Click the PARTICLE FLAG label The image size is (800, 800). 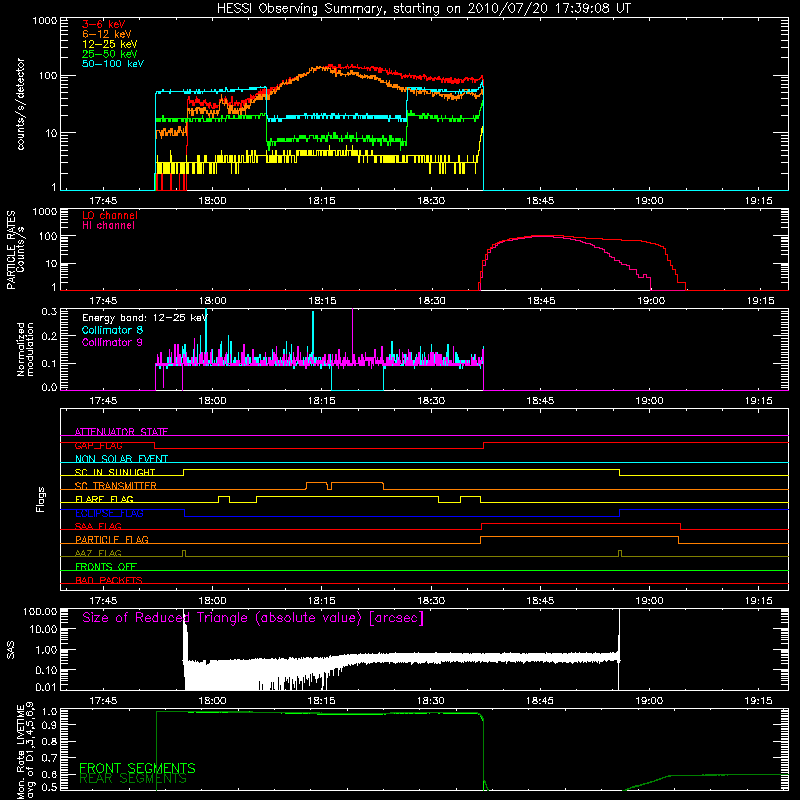112,539
